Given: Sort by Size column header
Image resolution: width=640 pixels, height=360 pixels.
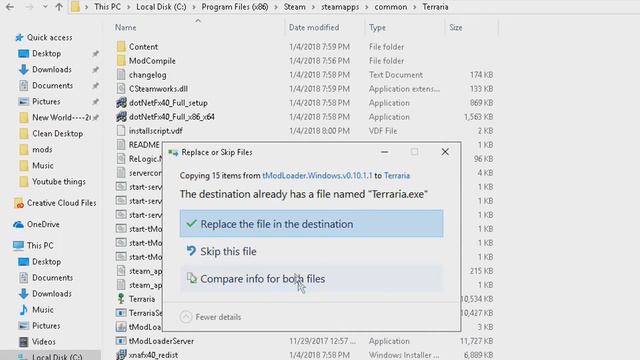Looking at the screenshot, I should click(x=456, y=27).
